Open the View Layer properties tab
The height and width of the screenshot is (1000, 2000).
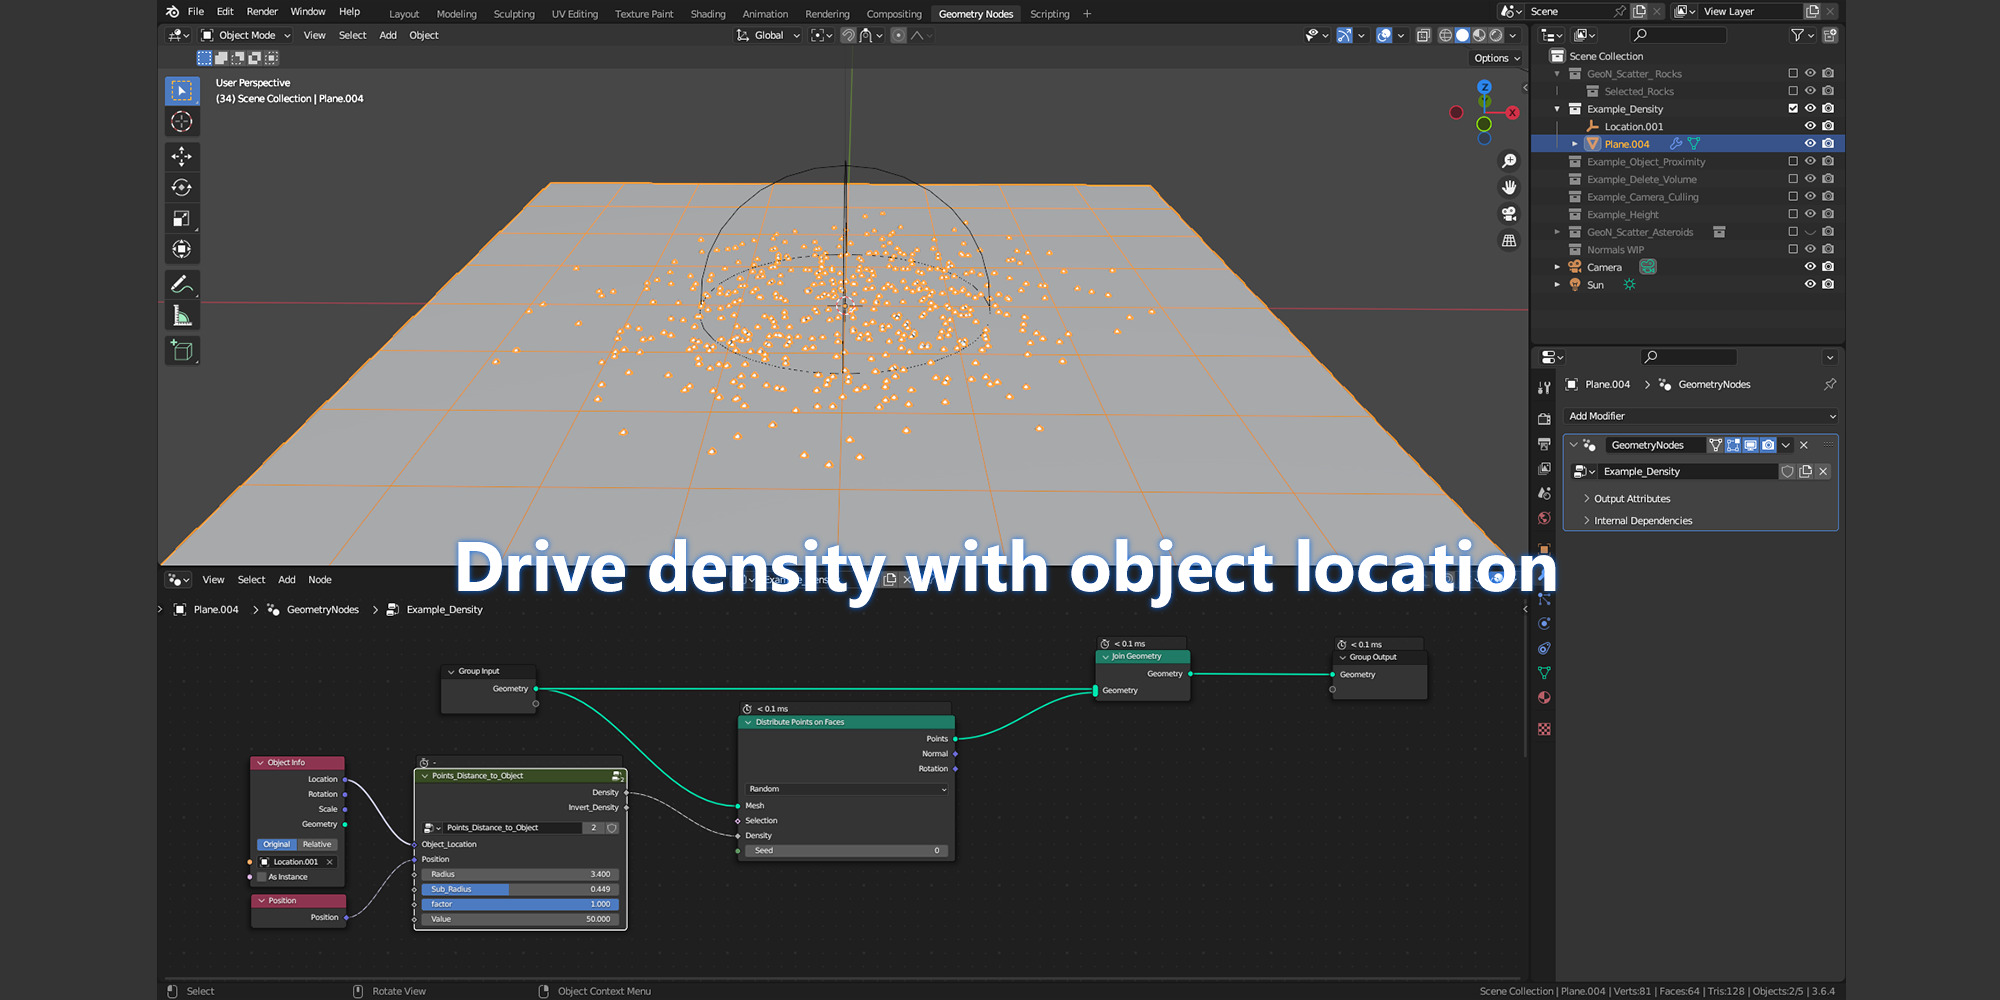coord(1544,468)
